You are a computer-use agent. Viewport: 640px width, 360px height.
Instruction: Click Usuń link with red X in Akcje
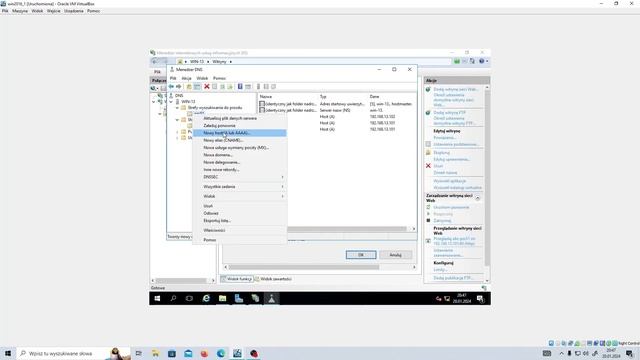coord(438,166)
